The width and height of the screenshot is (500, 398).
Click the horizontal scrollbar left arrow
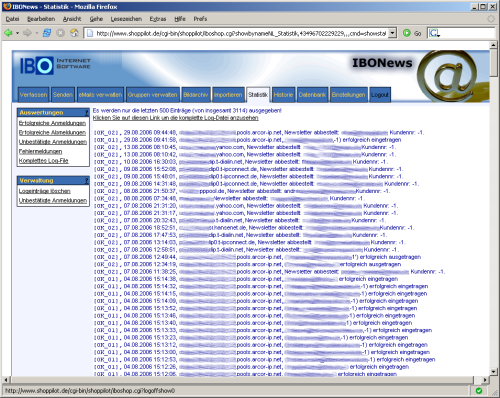click(6, 380)
